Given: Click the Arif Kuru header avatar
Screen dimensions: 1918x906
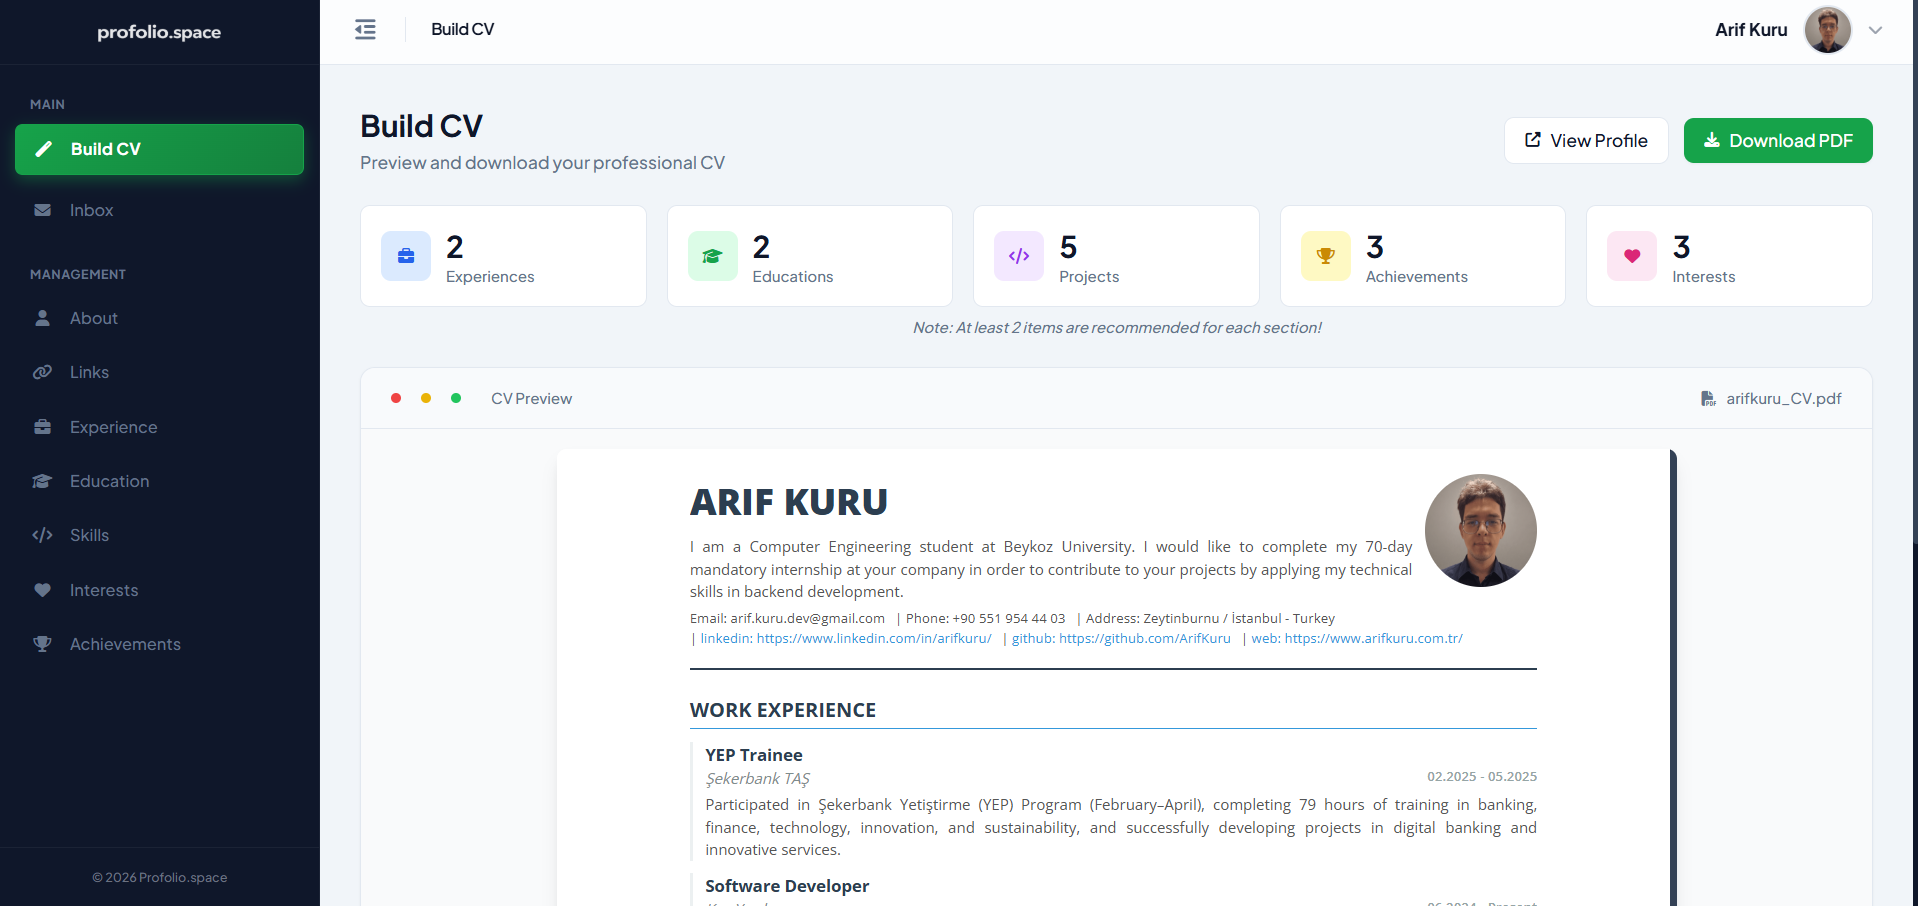Looking at the screenshot, I should (x=1827, y=30).
